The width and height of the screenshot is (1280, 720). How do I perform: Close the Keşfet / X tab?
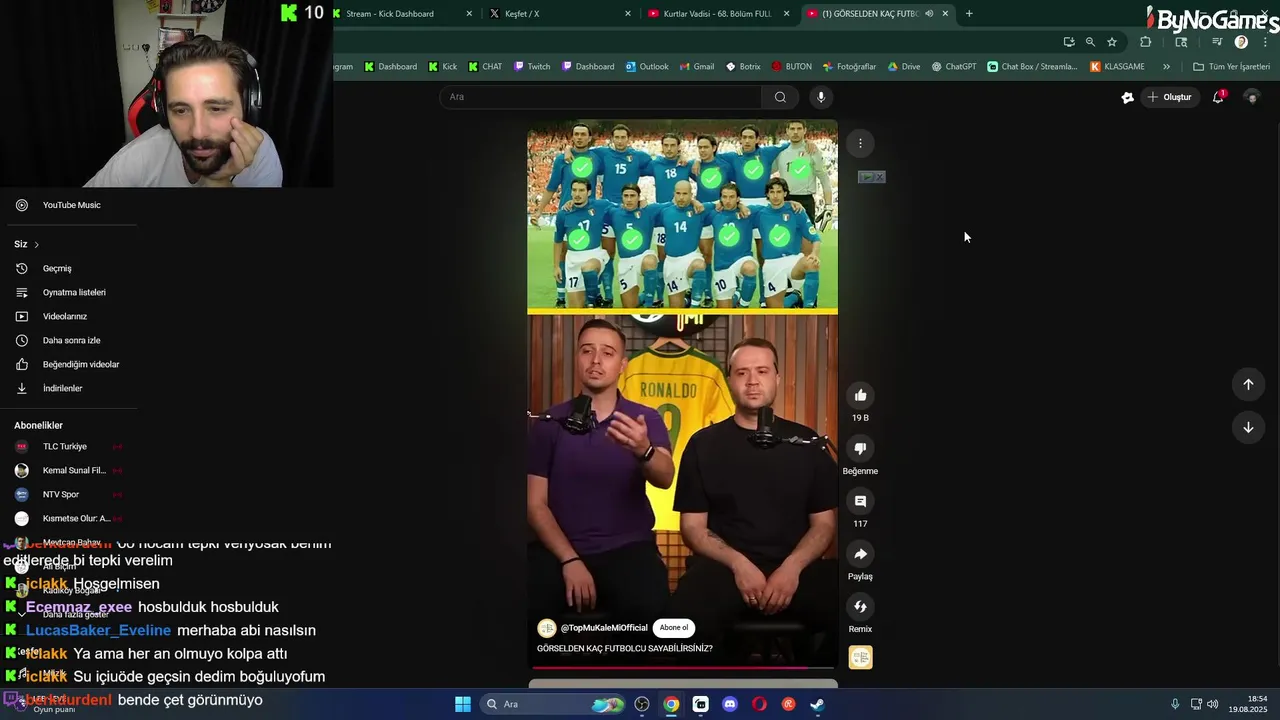click(628, 13)
